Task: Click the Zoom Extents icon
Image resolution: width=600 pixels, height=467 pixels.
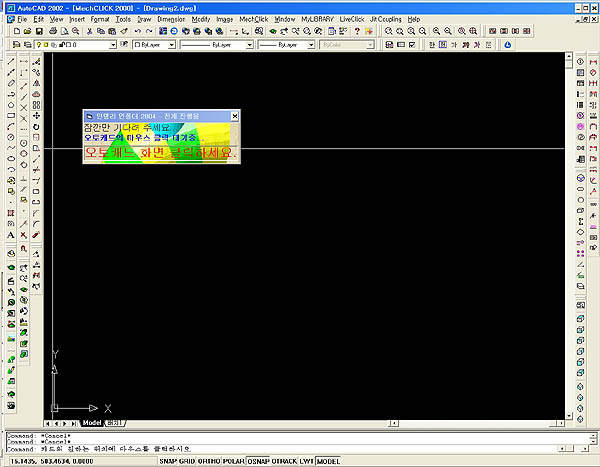Action: 473,31
